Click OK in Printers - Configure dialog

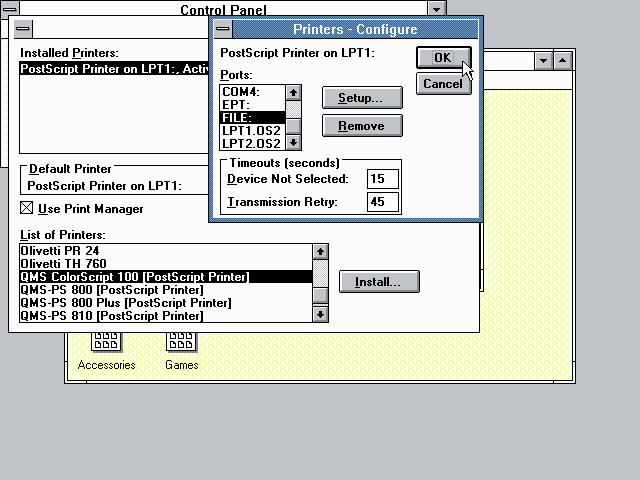click(x=444, y=58)
